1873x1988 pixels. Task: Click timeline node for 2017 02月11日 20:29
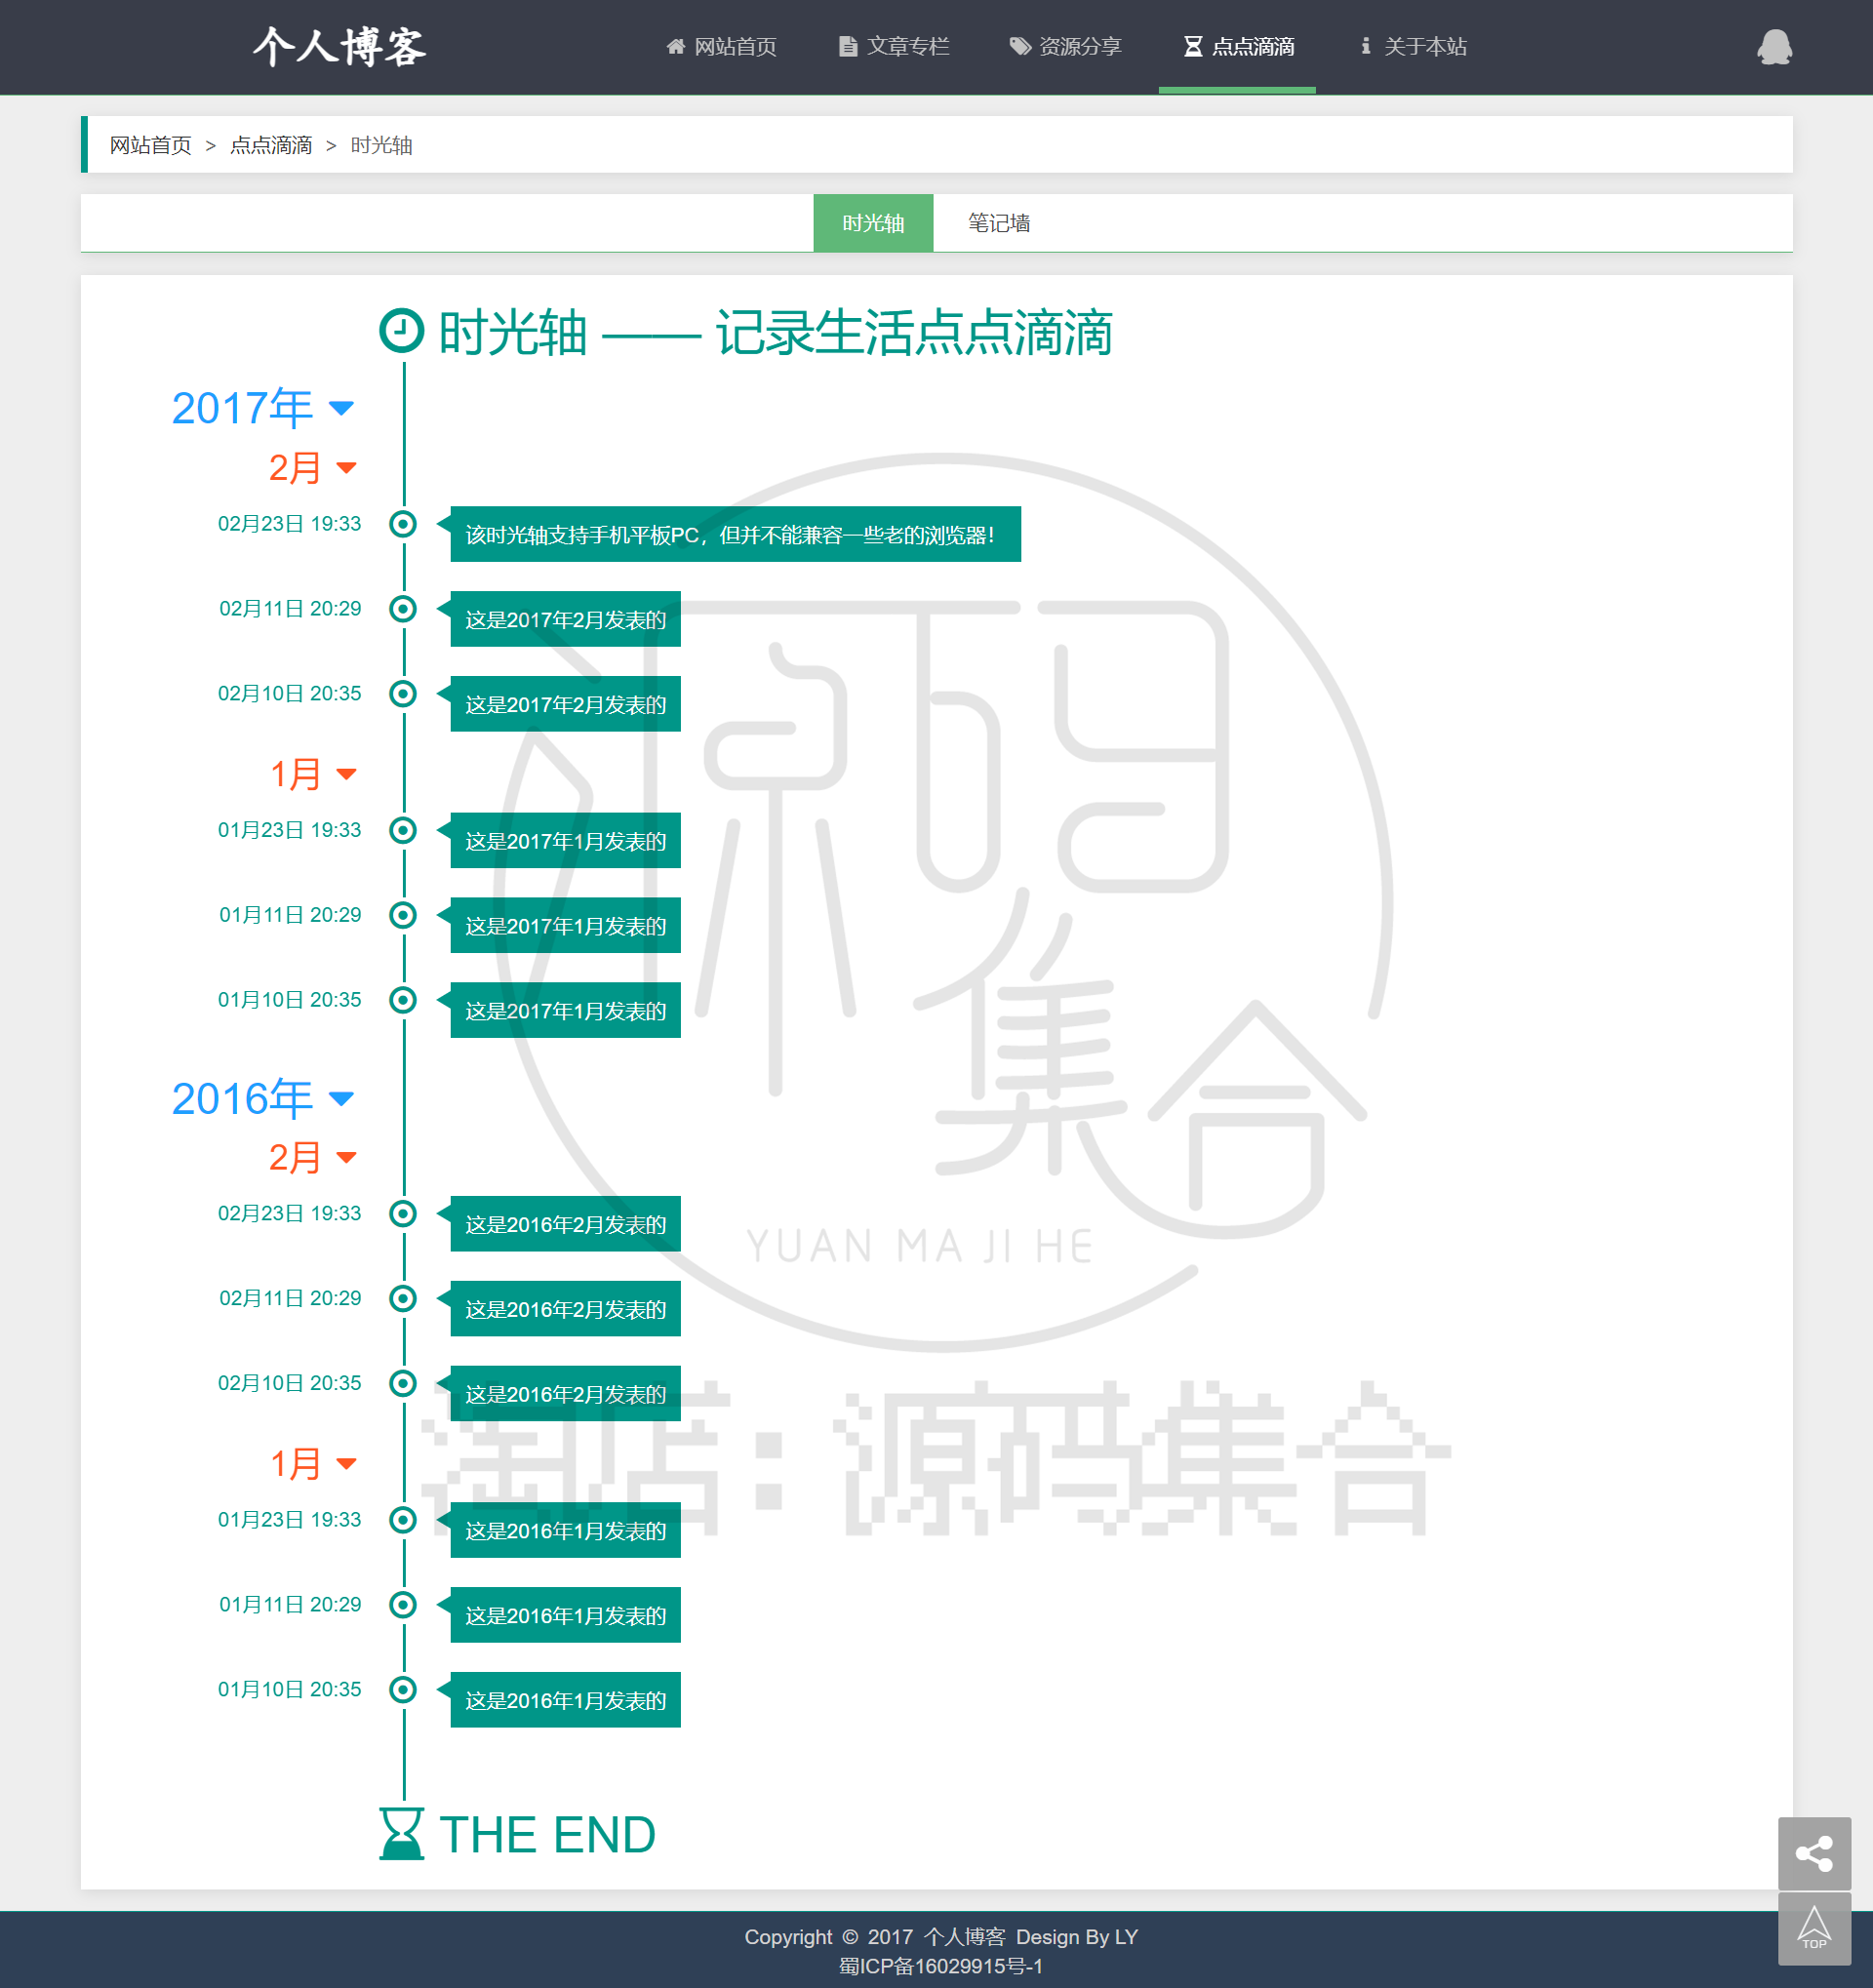(x=403, y=609)
